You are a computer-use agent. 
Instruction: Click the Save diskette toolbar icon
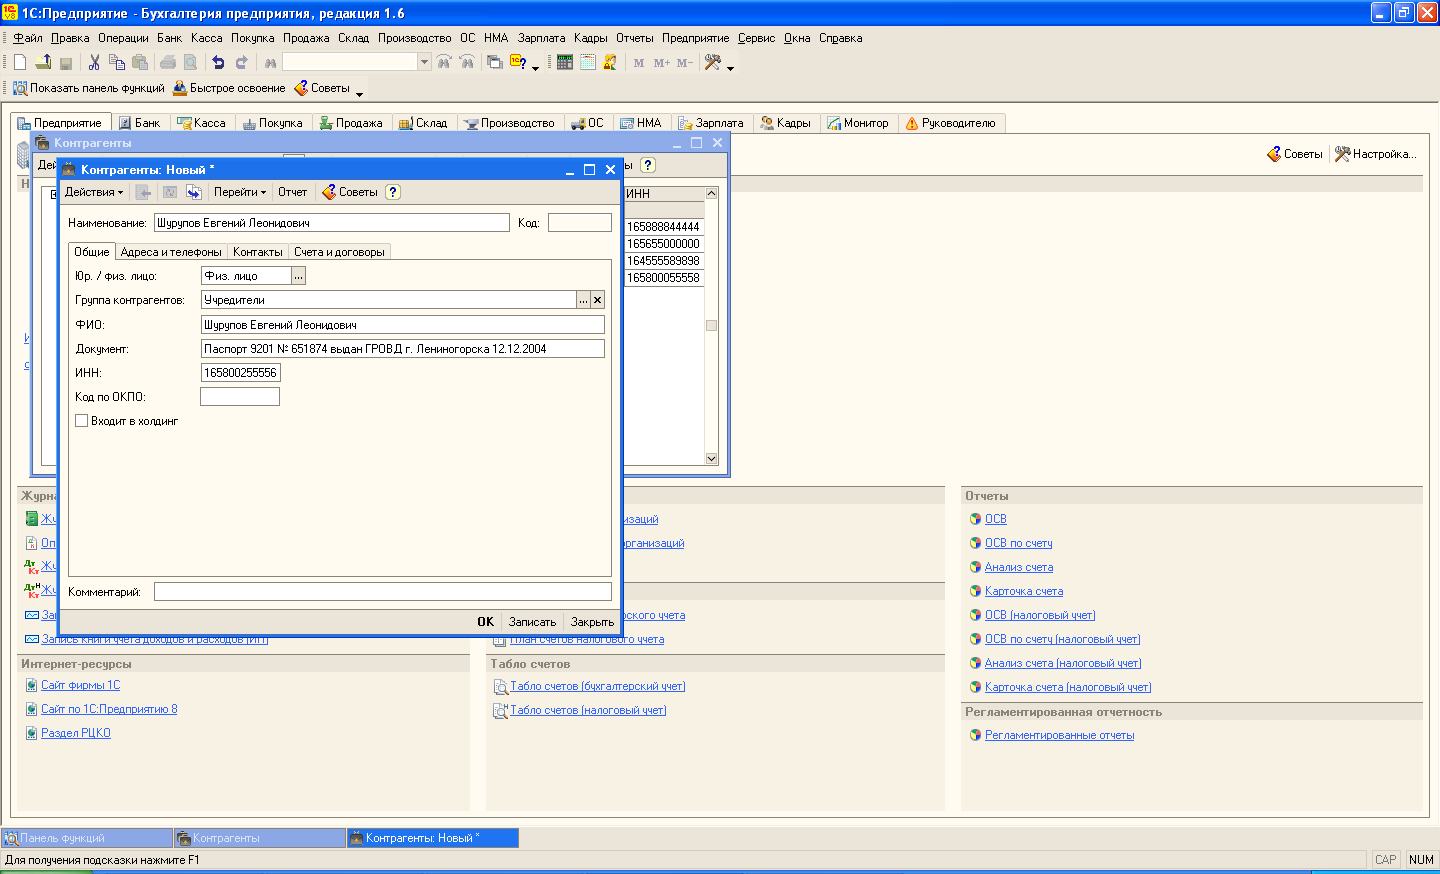[x=66, y=62]
